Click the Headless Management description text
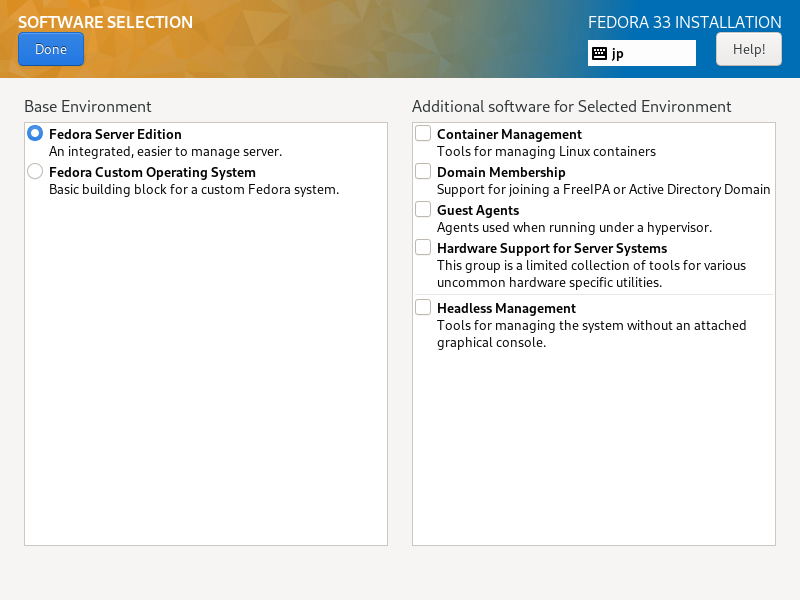Viewport: 800px width, 600px height. (x=591, y=334)
